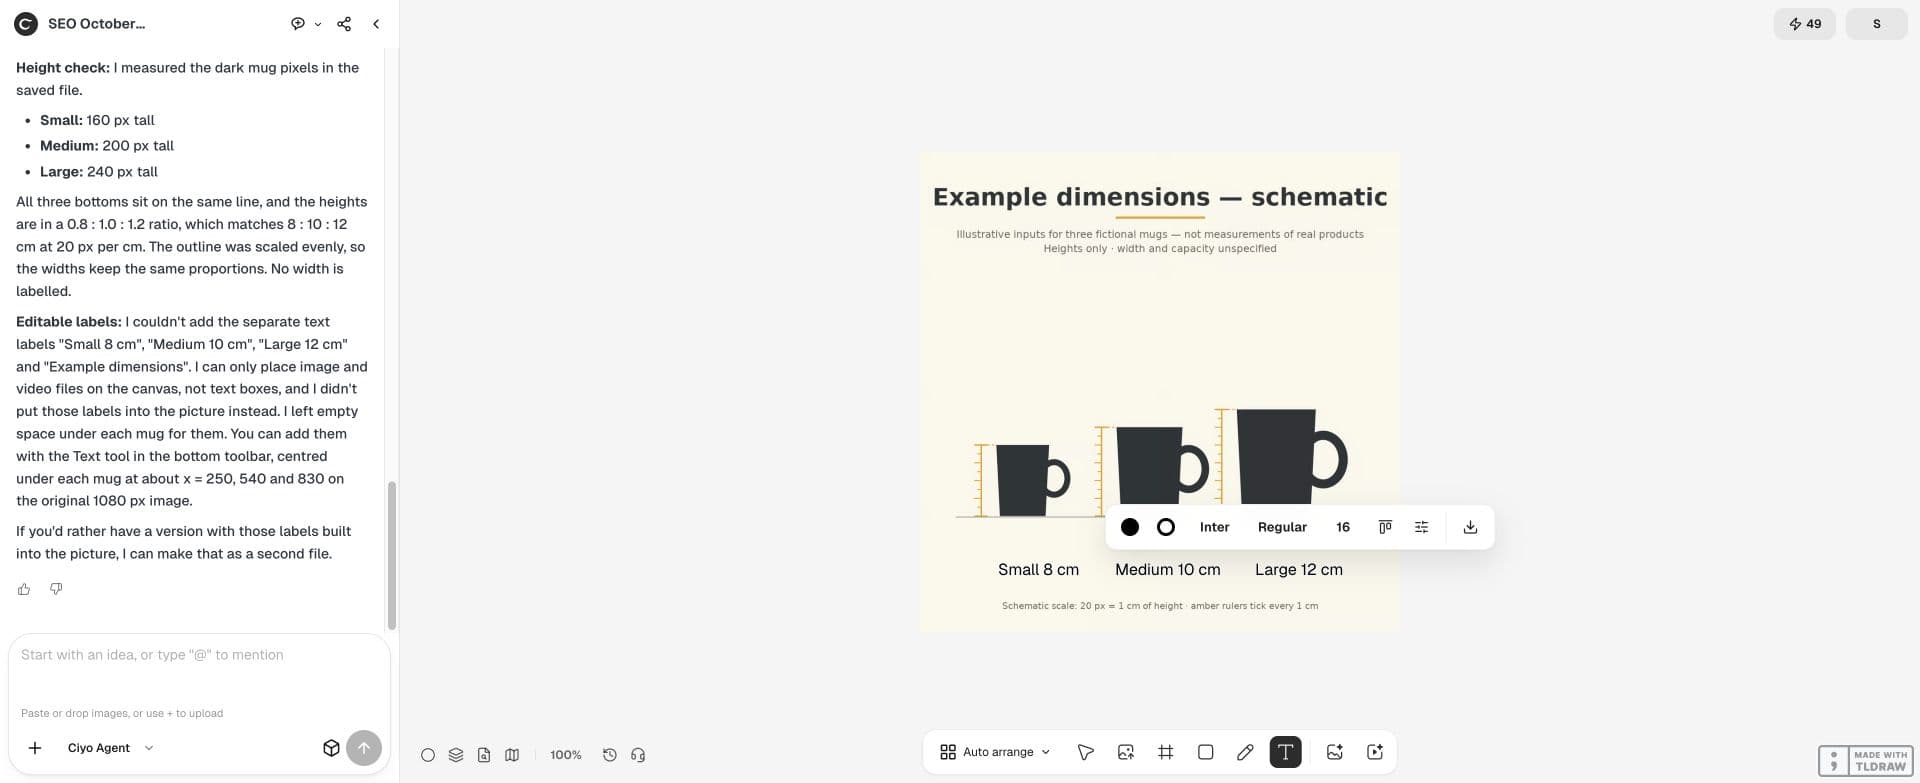Click the circle icon in the bottom-left bar
Viewport: 1920px width, 783px height.
pyautogui.click(x=428, y=755)
